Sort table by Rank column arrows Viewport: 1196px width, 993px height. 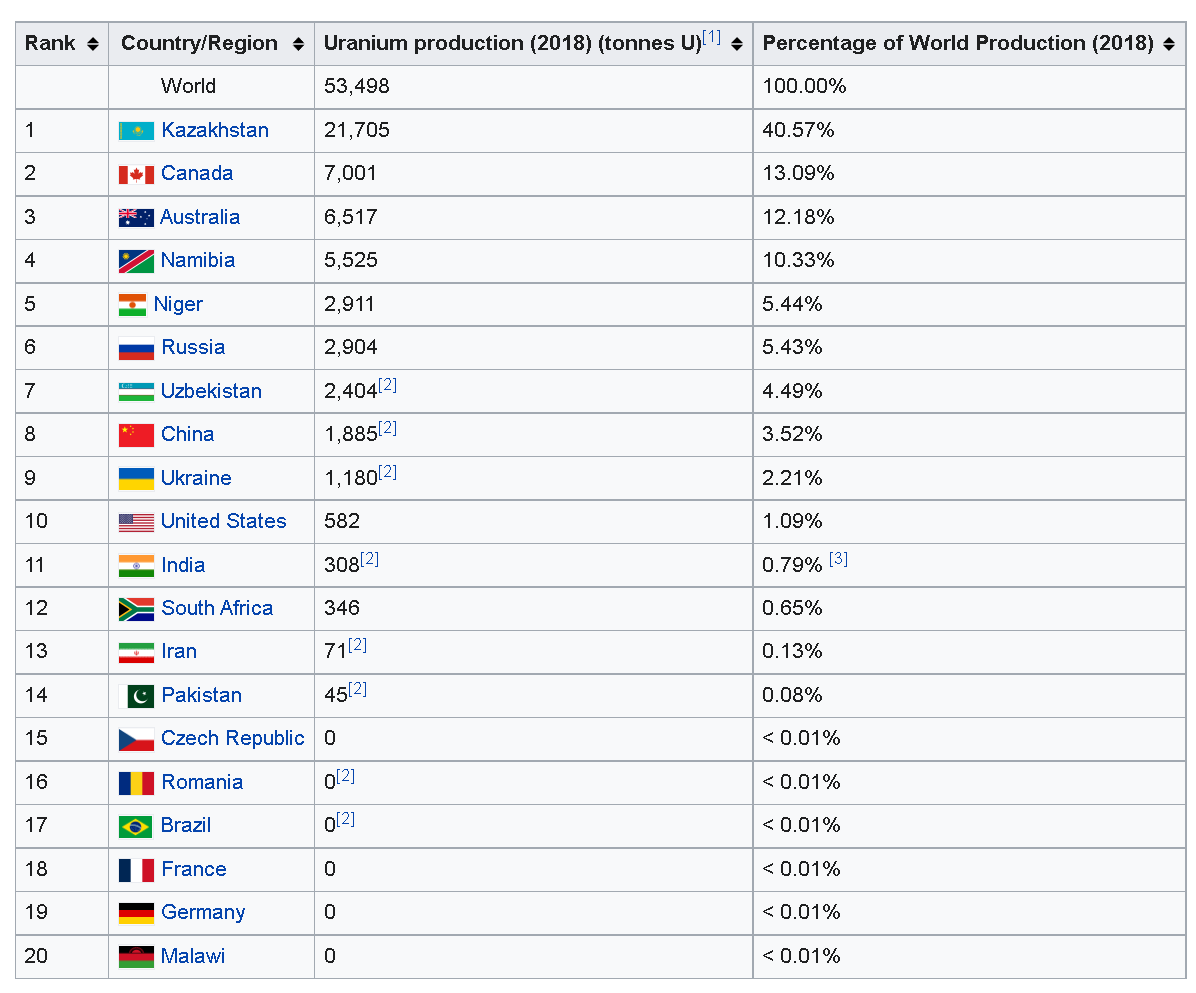[93, 44]
